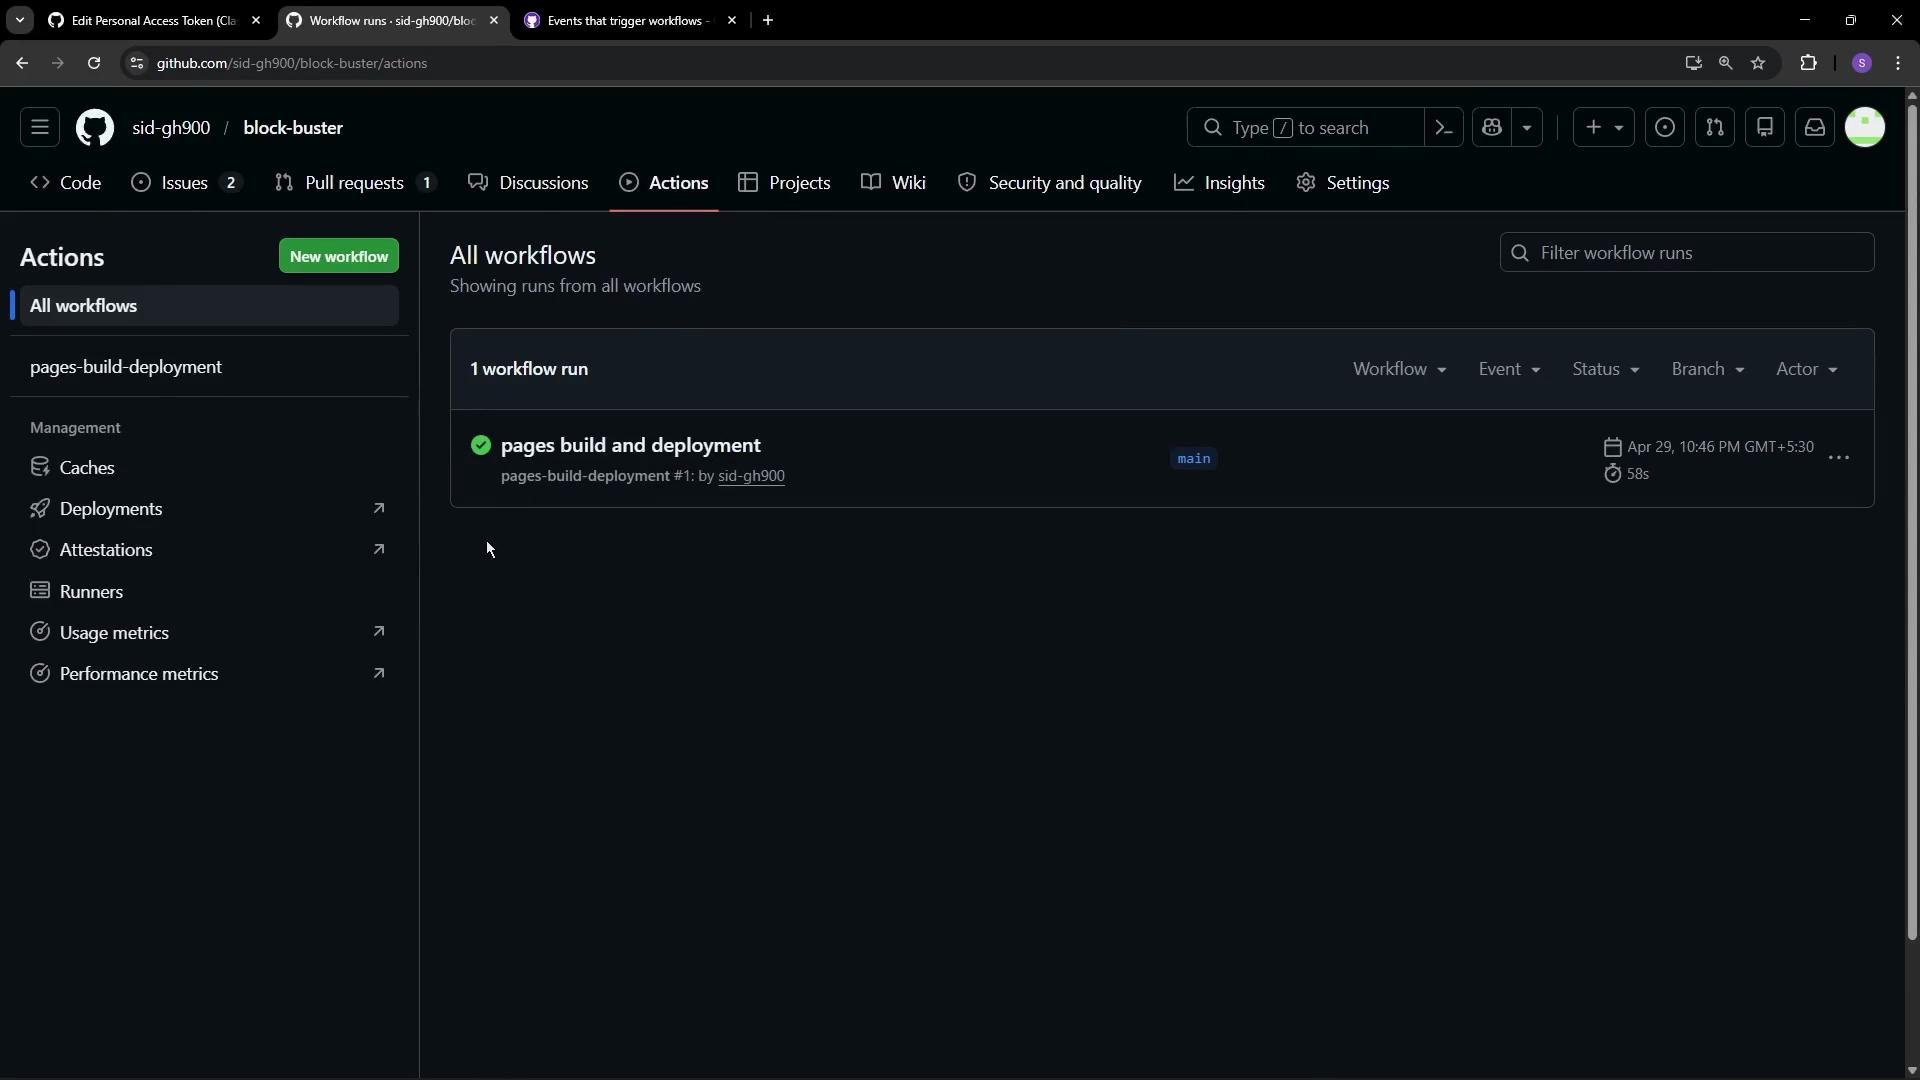Click the main branch label
Screen dimensions: 1920x1080
pyautogui.click(x=1194, y=458)
